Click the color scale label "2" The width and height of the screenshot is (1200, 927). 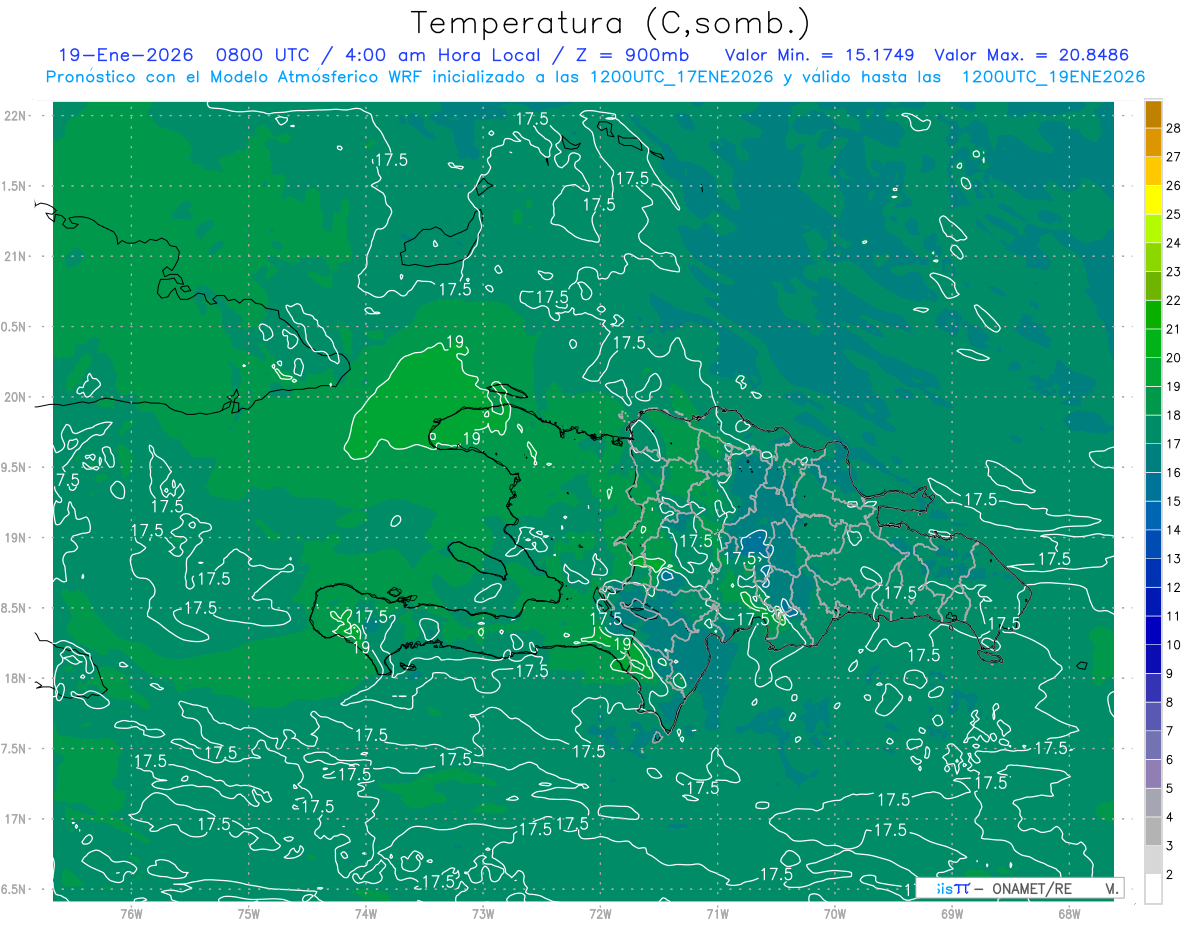coord(1171,874)
